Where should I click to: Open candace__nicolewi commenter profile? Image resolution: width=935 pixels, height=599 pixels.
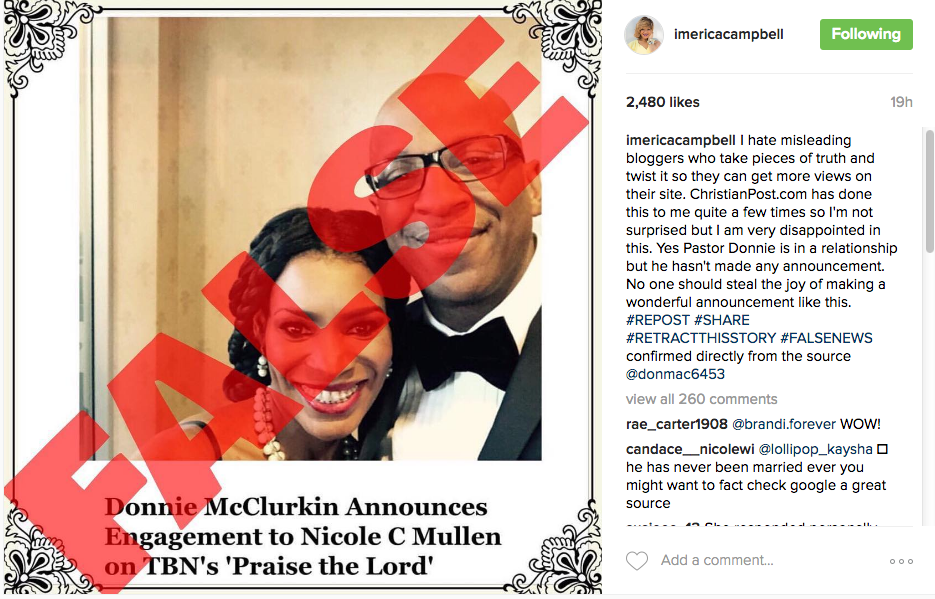689,449
